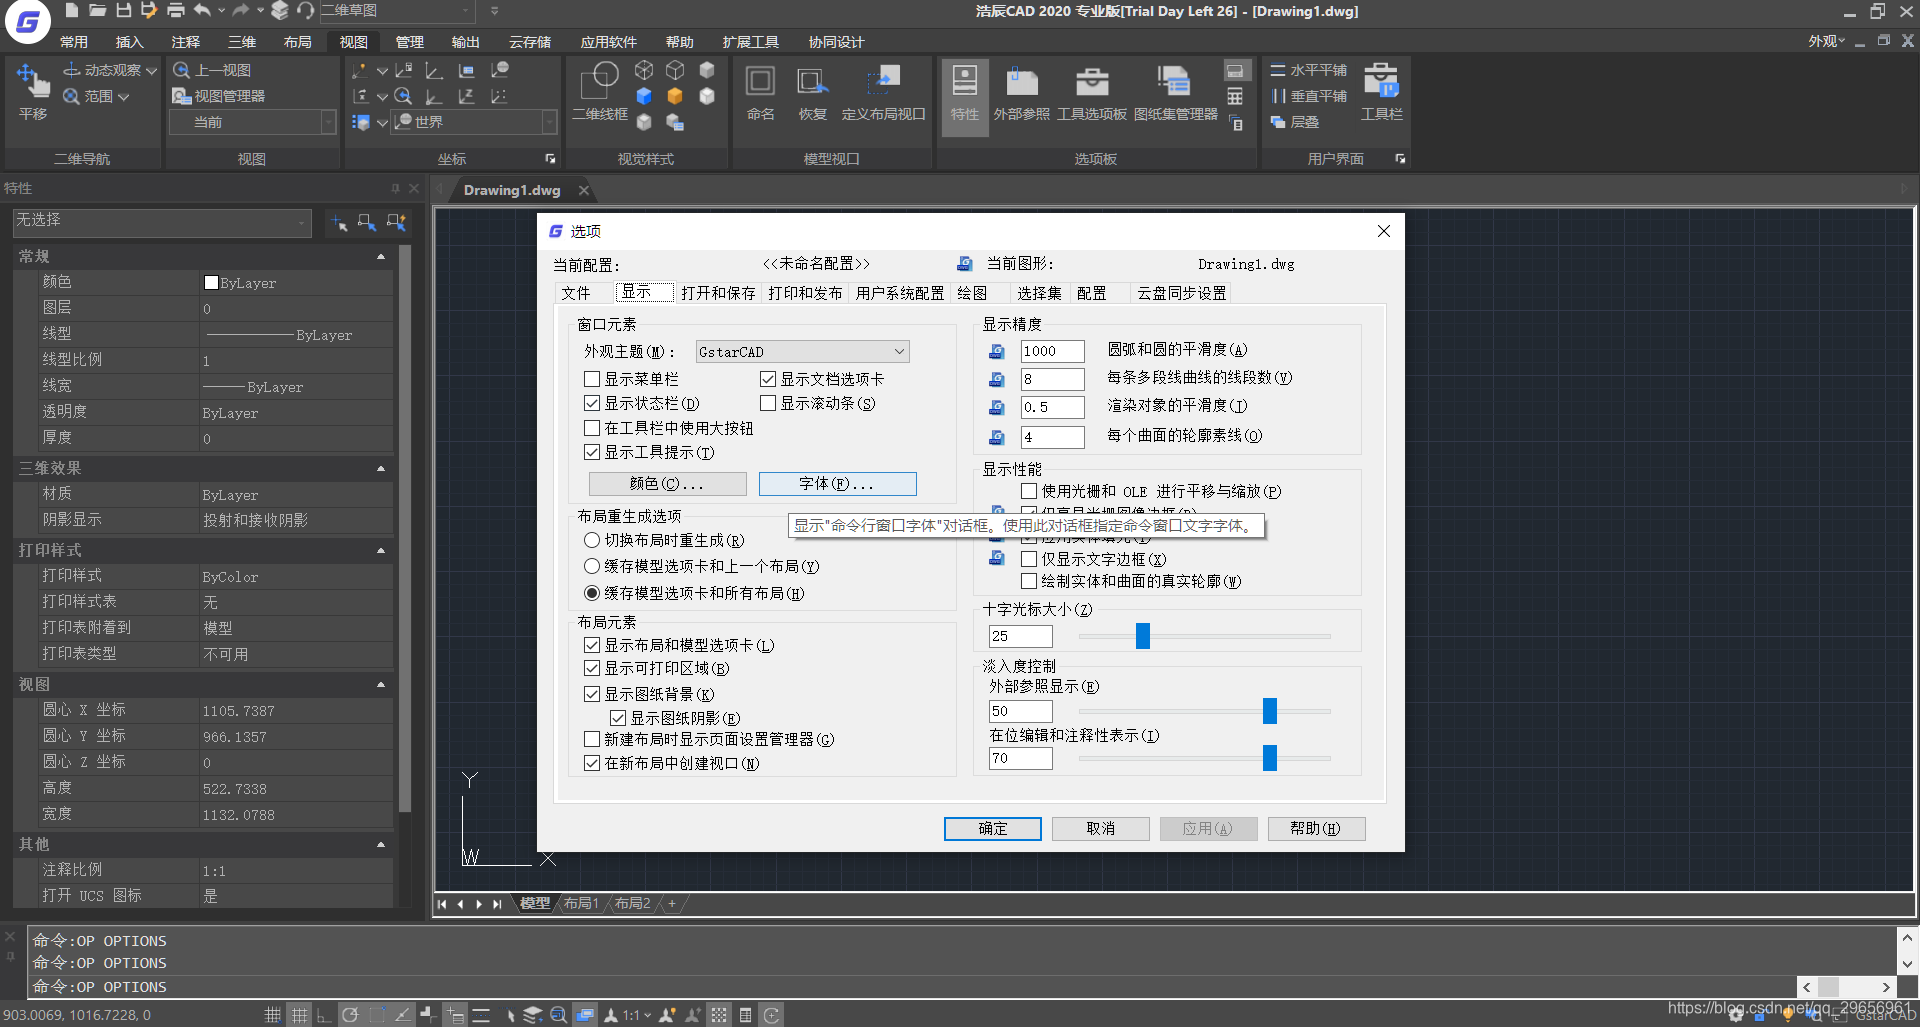Check 在工具栏中使用大按钮

[592, 428]
